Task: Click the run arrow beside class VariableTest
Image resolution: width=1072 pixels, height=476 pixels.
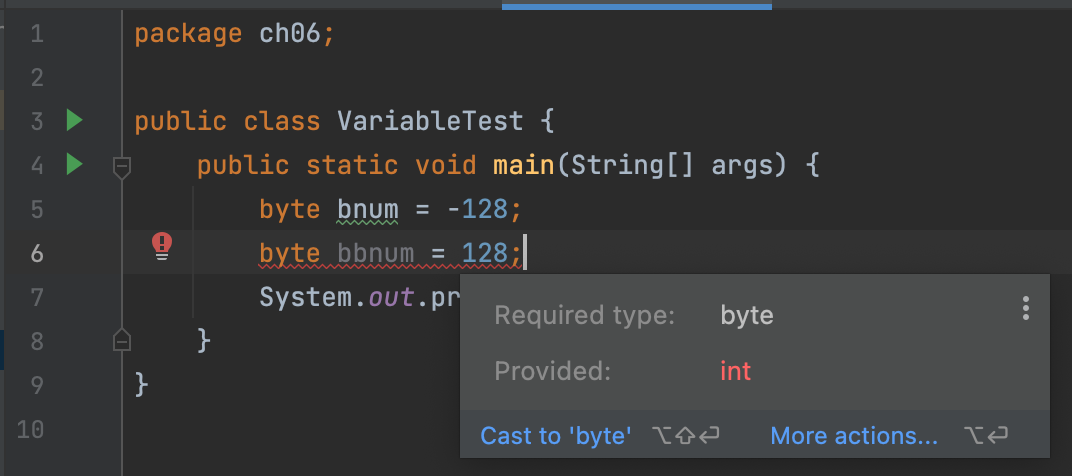Action: (75, 121)
